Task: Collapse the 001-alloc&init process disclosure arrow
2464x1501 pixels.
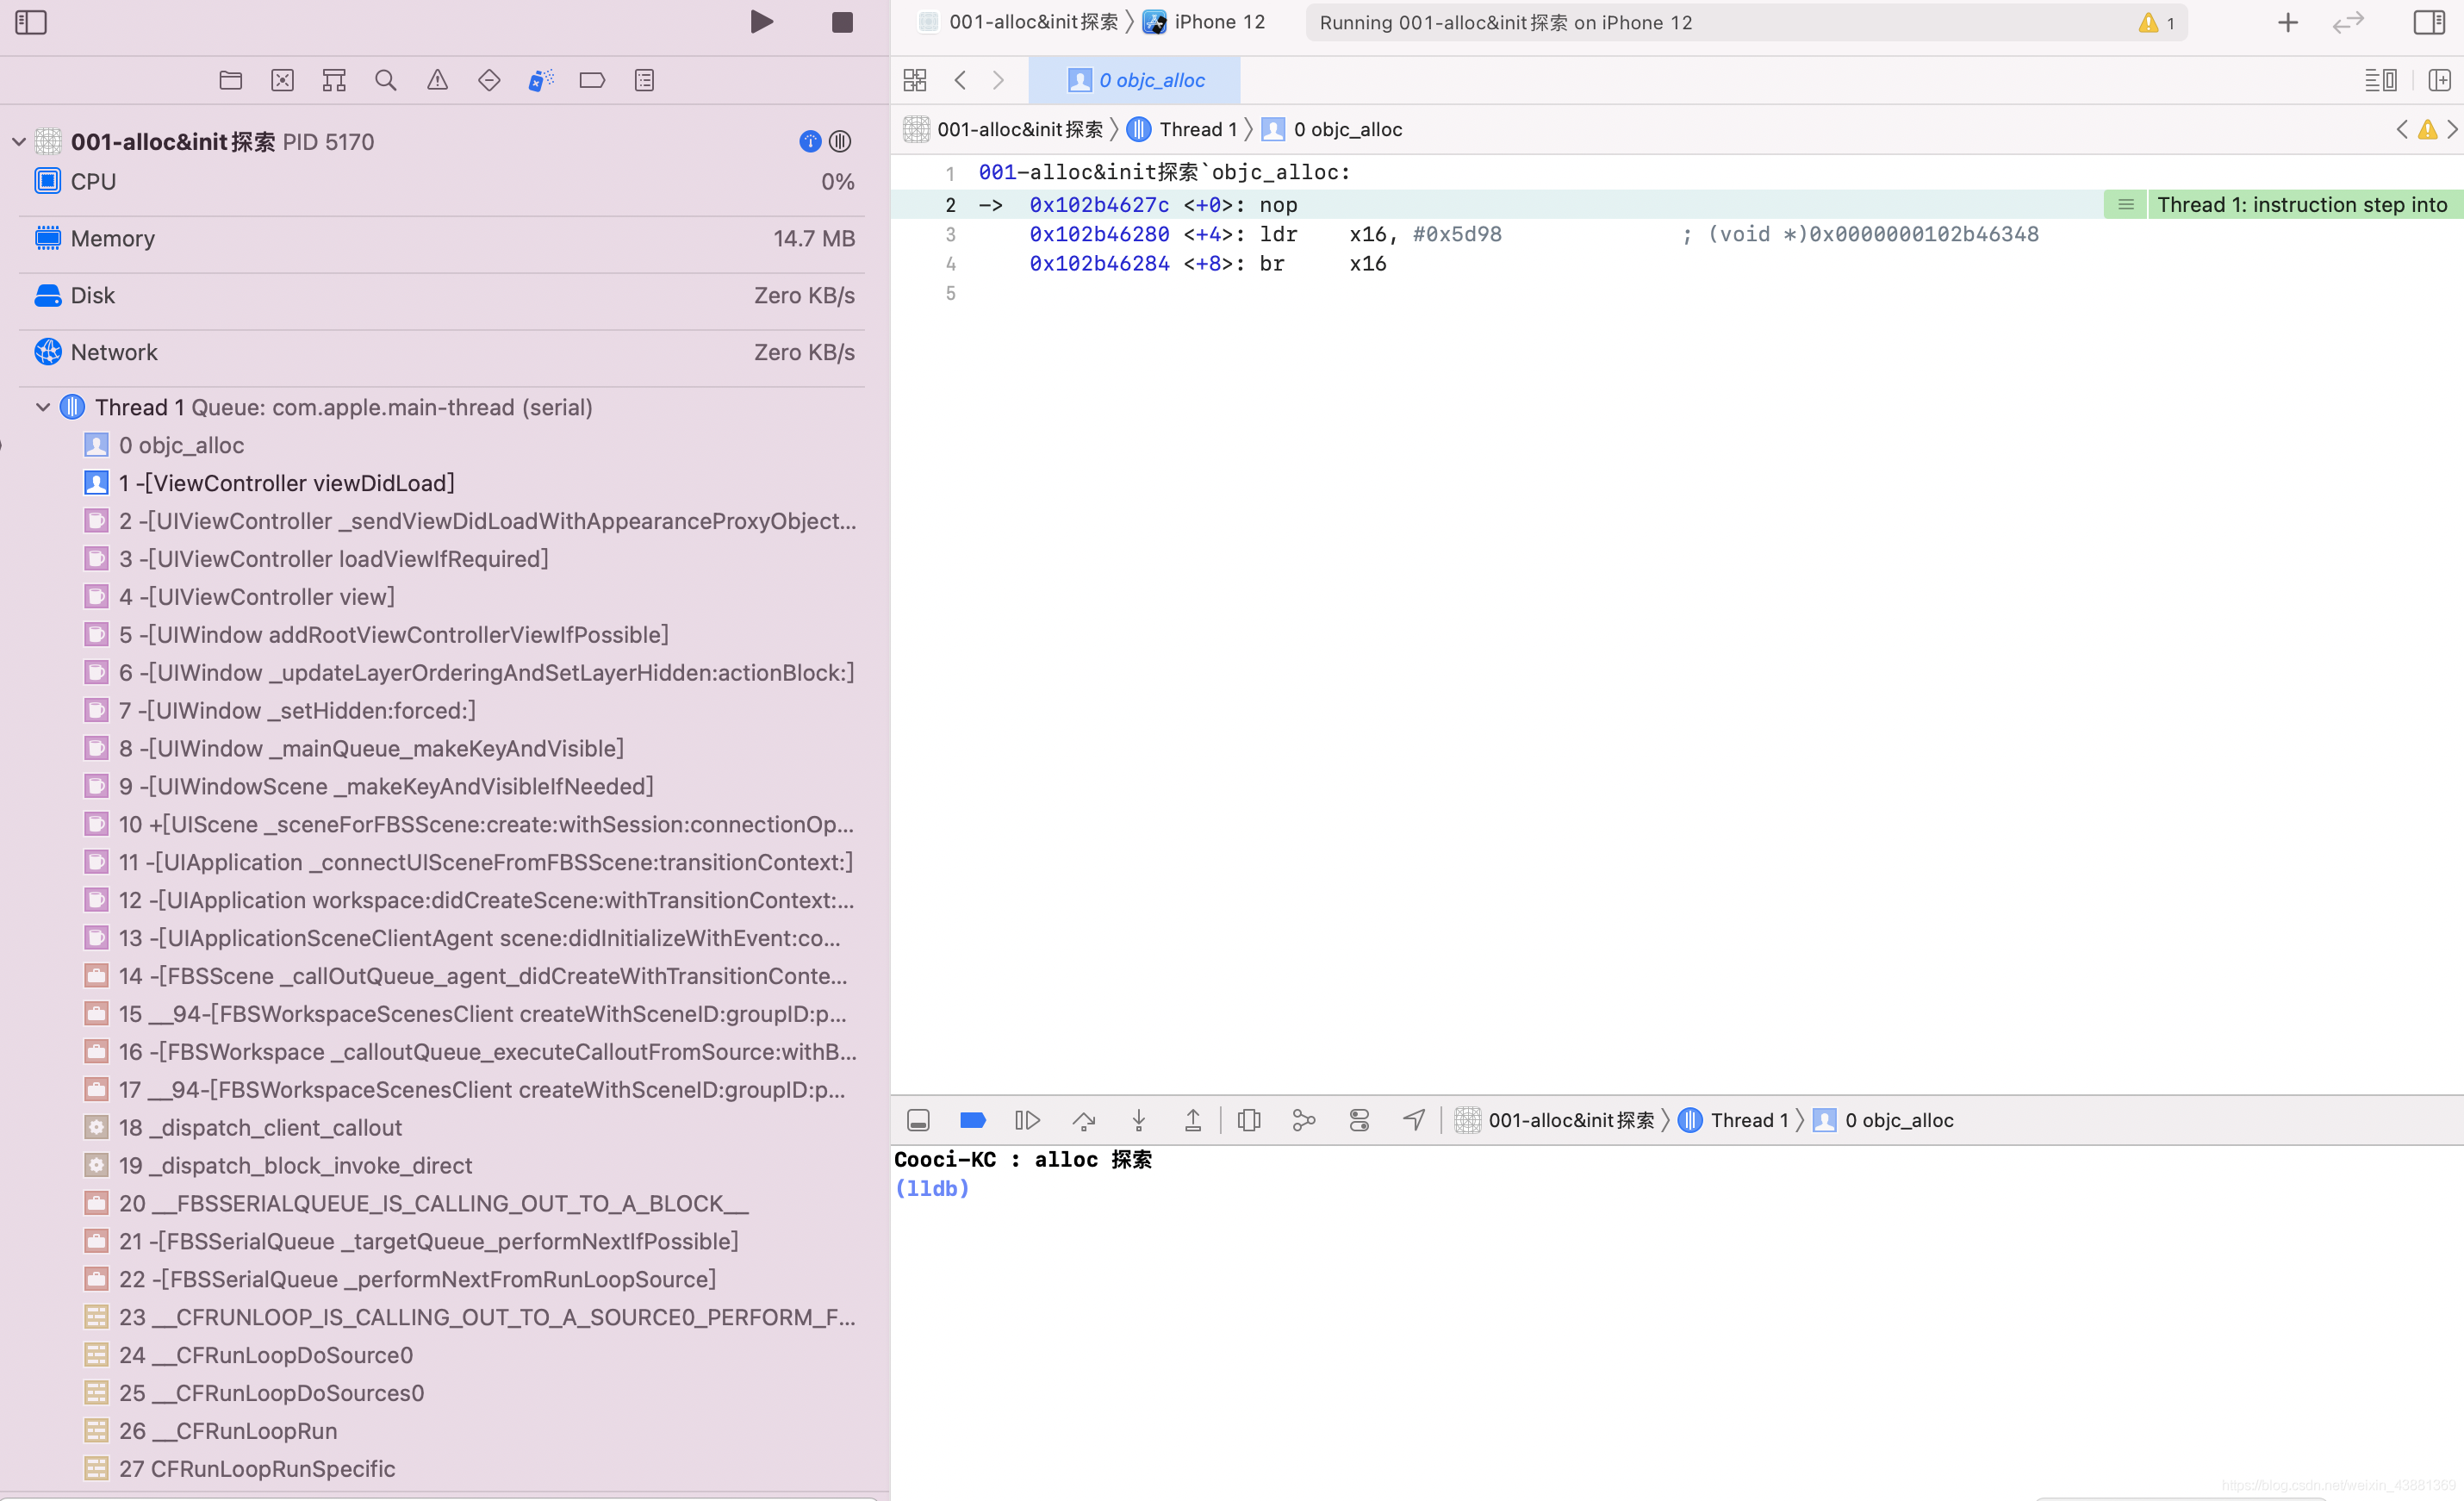Action: 19,142
